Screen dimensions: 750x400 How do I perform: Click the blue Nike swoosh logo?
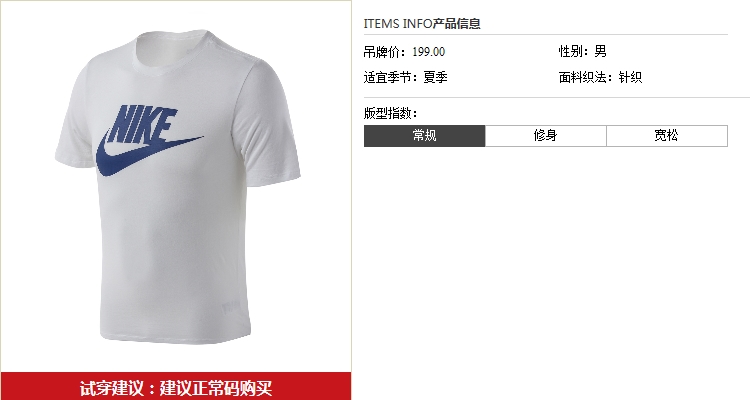(x=141, y=155)
